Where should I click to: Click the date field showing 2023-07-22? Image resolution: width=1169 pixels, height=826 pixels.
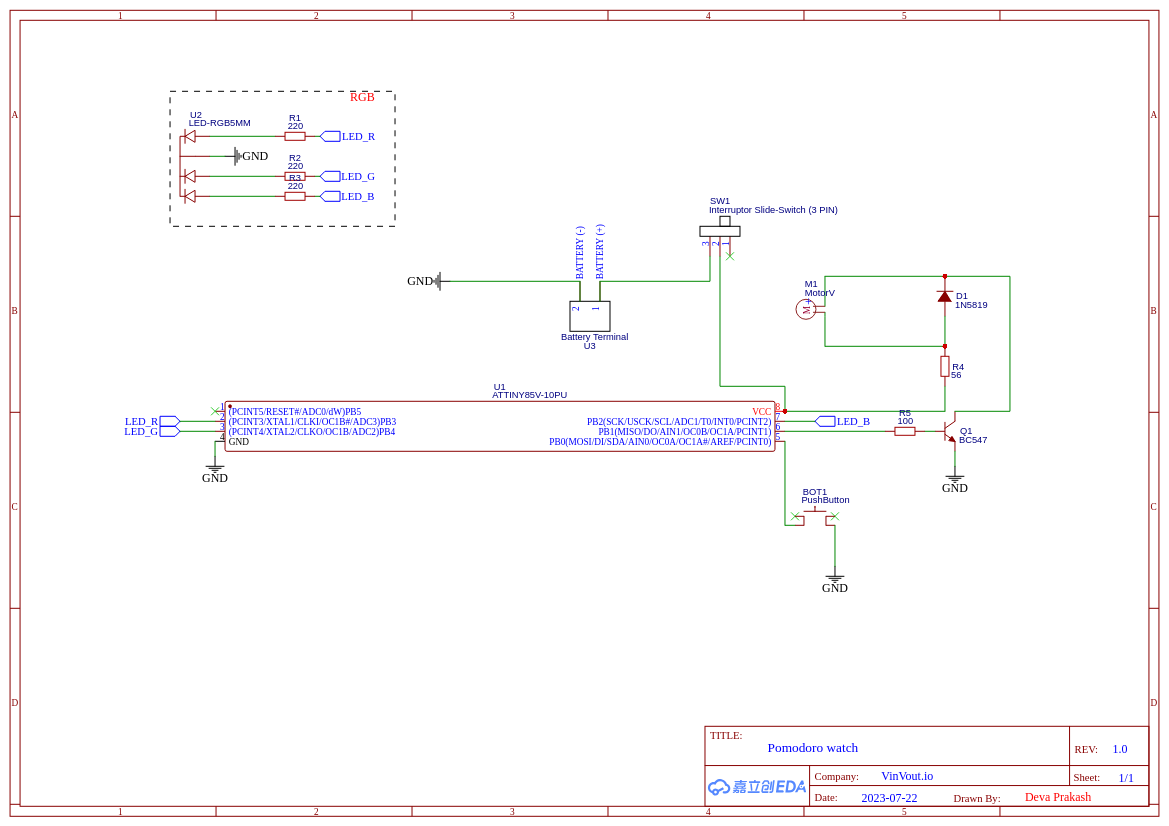point(889,797)
